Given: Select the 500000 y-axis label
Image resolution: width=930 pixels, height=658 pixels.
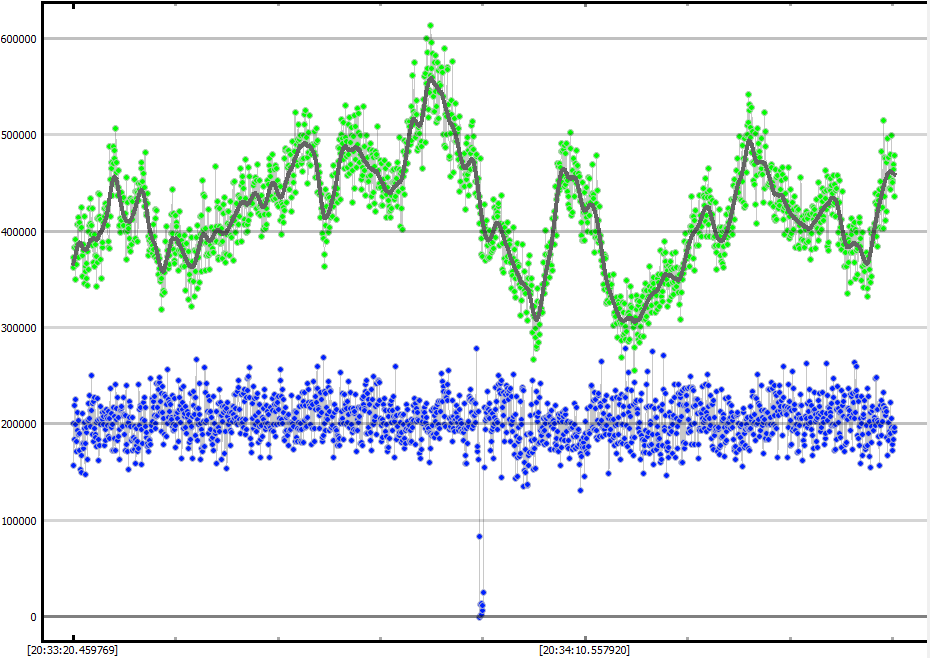Looking at the screenshot, I should (21, 135).
